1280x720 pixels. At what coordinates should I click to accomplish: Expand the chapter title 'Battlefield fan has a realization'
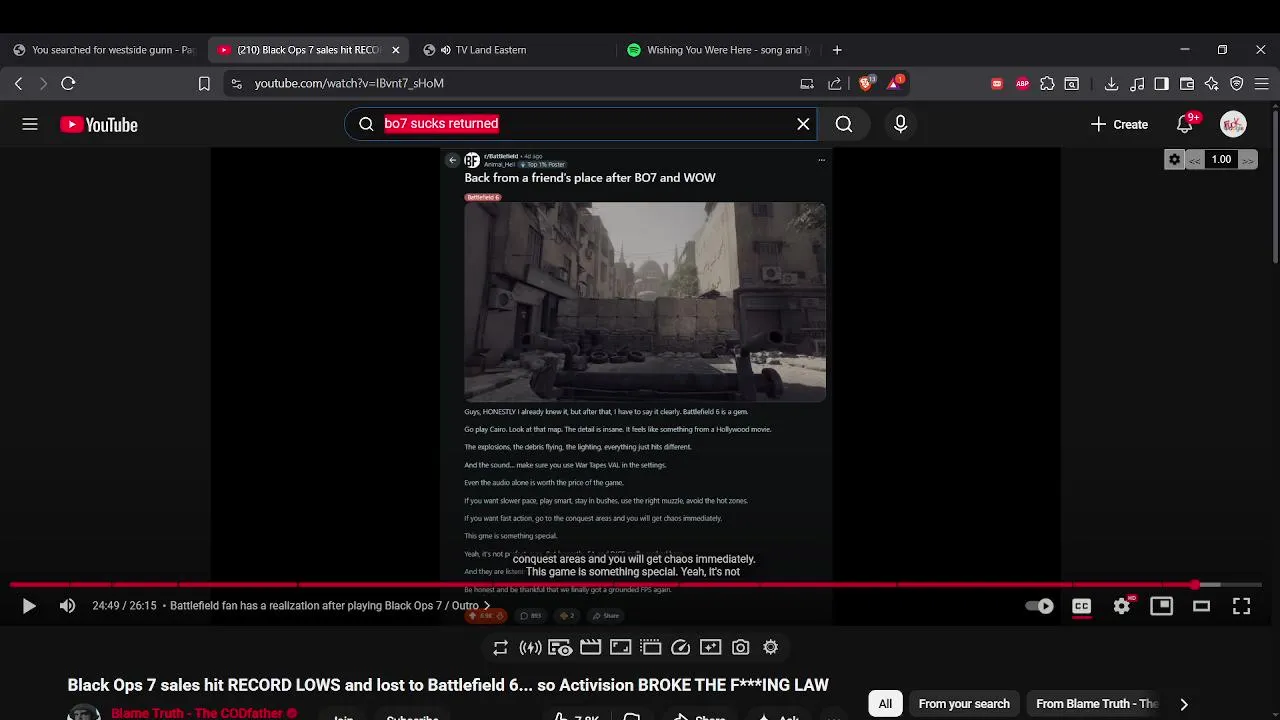pos(330,606)
